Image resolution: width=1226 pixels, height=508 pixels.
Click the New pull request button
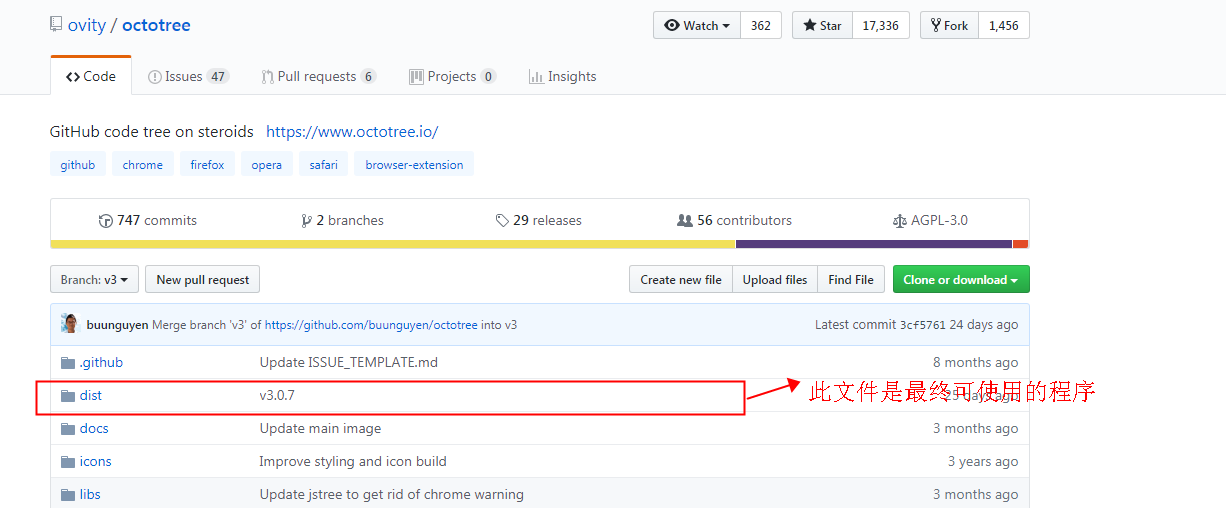click(203, 279)
